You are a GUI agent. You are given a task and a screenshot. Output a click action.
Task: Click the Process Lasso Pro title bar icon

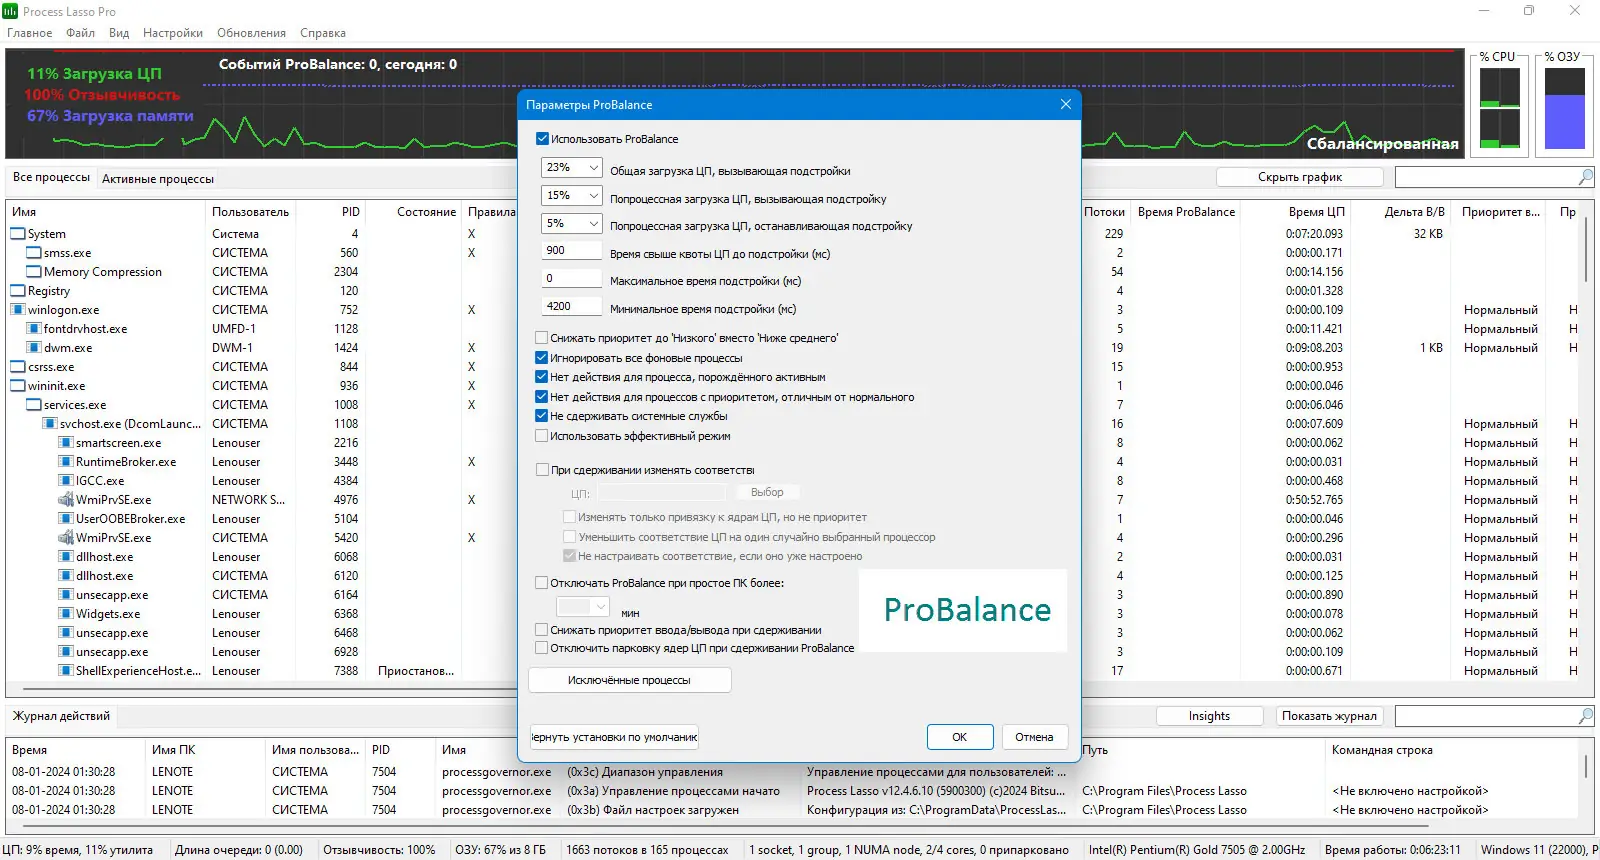tap(10, 11)
